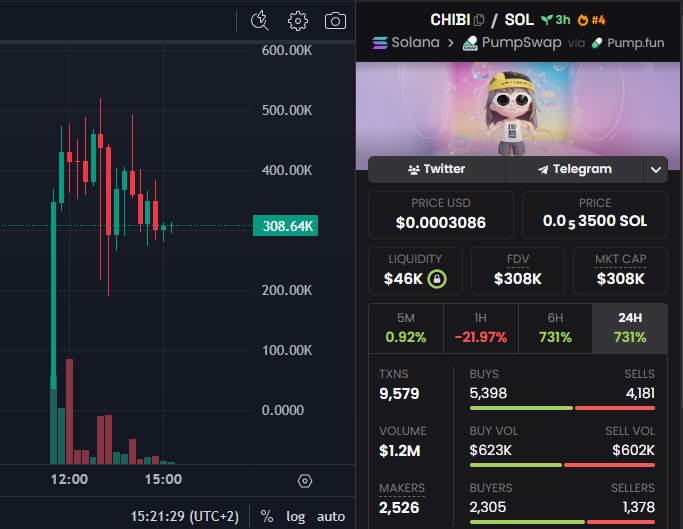Click the buyers versus sellers ratio bar
The height and width of the screenshot is (529, 683).
tap(562, 522)
